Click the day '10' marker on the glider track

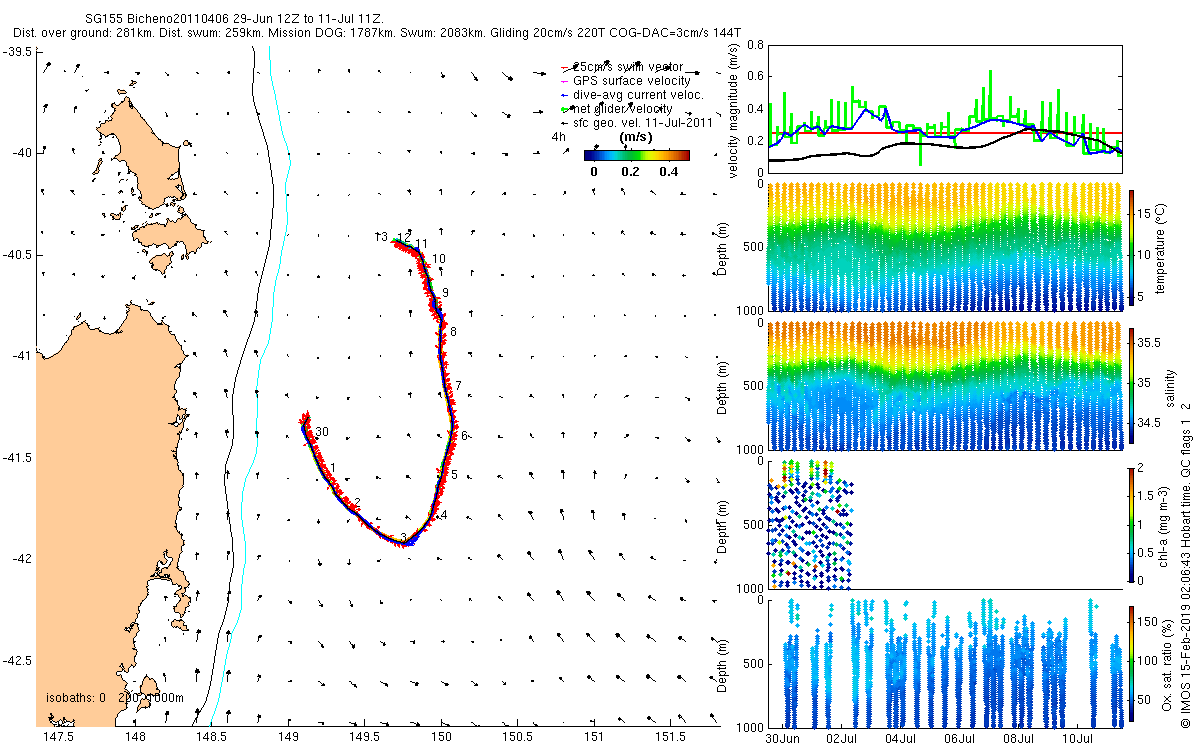(439, 259)
